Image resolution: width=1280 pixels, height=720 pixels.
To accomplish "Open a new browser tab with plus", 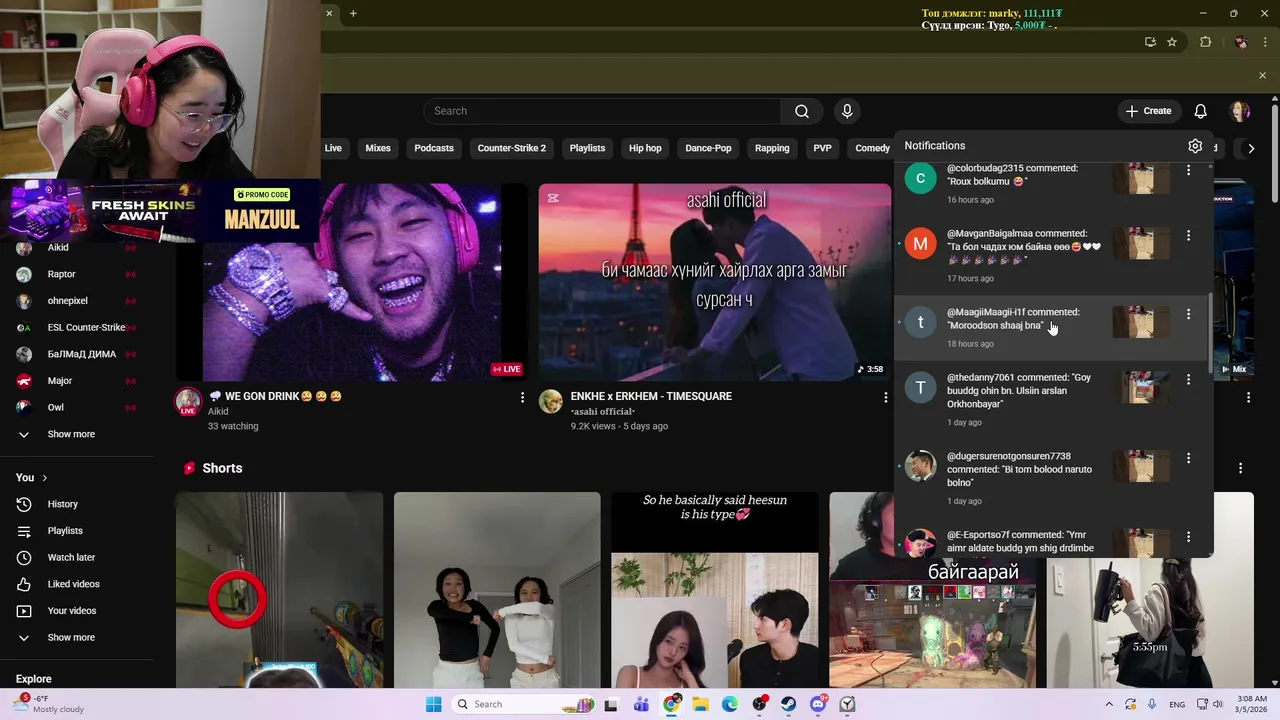I will coord(353,13).
